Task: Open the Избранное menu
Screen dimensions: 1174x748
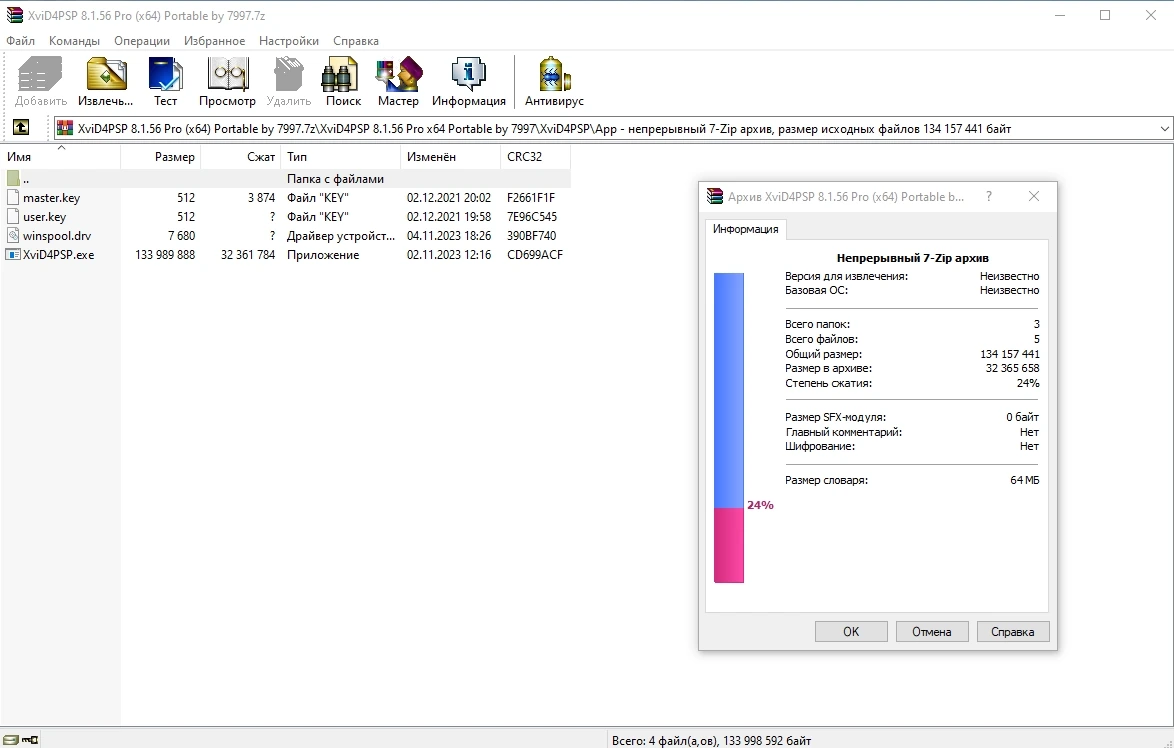Action: [214, 40]
